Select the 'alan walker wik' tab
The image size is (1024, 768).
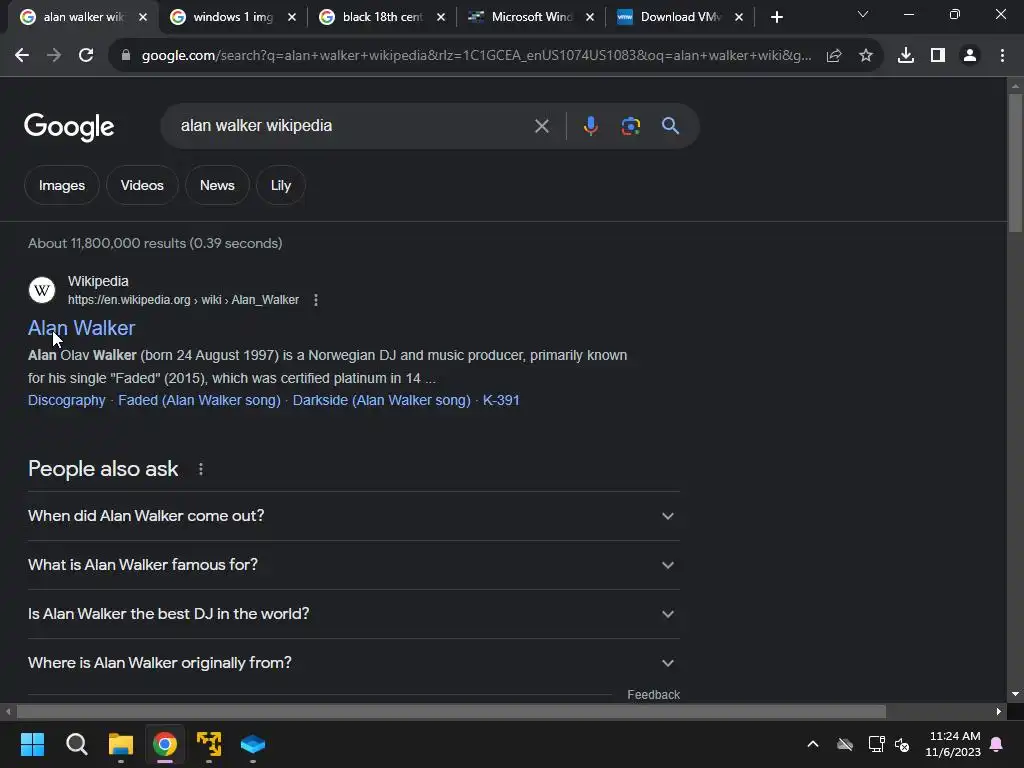tap(83, 17)
